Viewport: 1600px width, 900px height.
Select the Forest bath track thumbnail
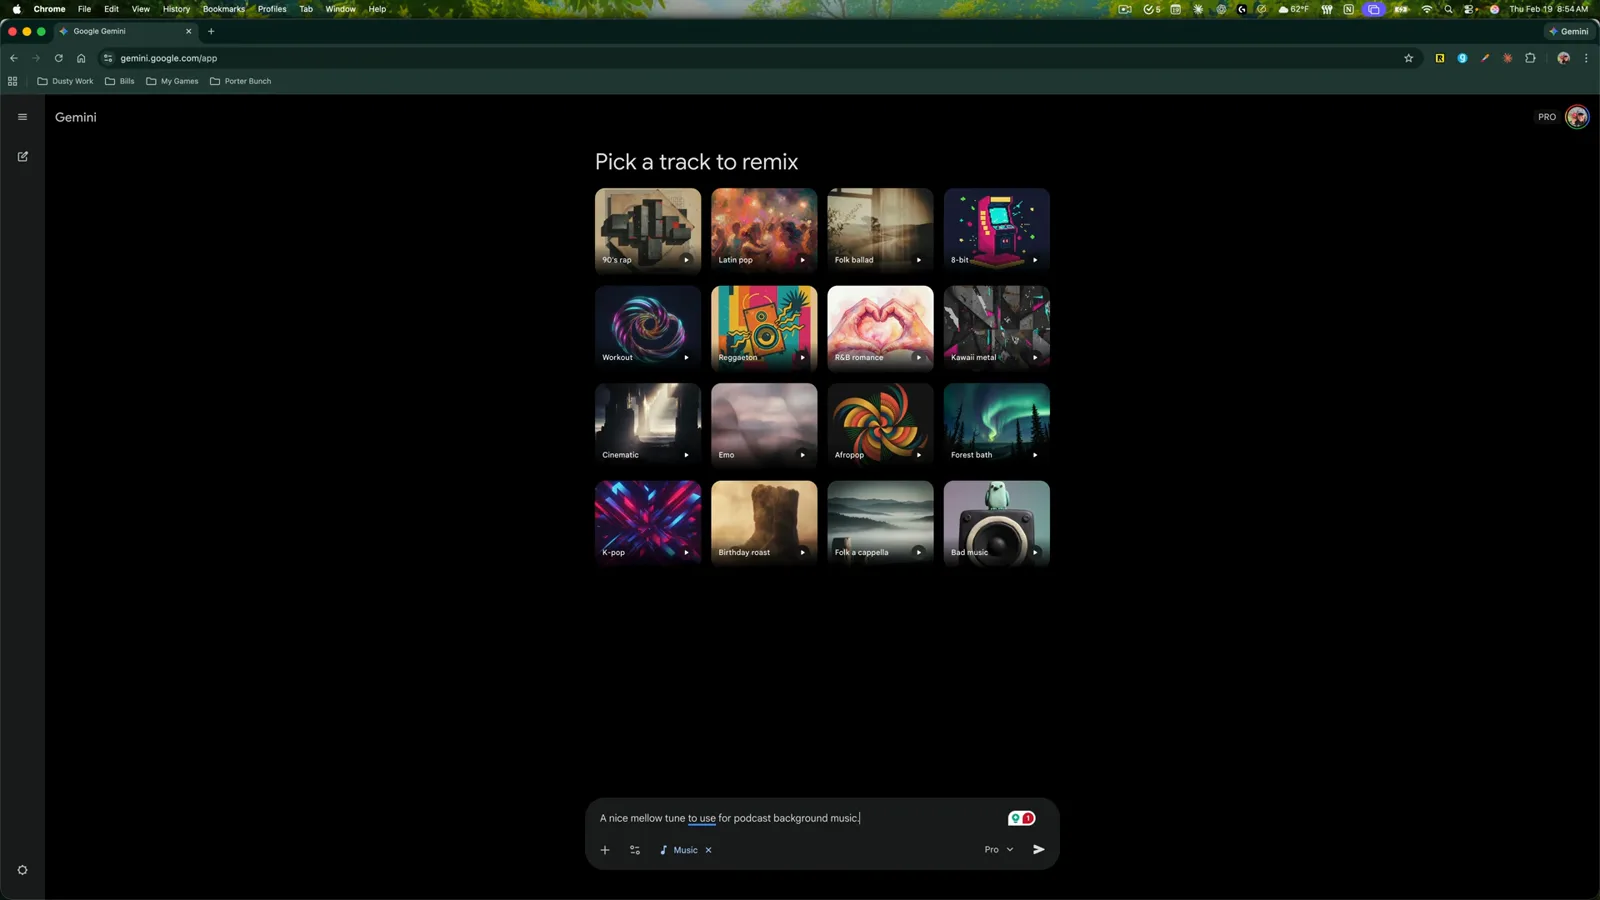[x=997, y=426]
